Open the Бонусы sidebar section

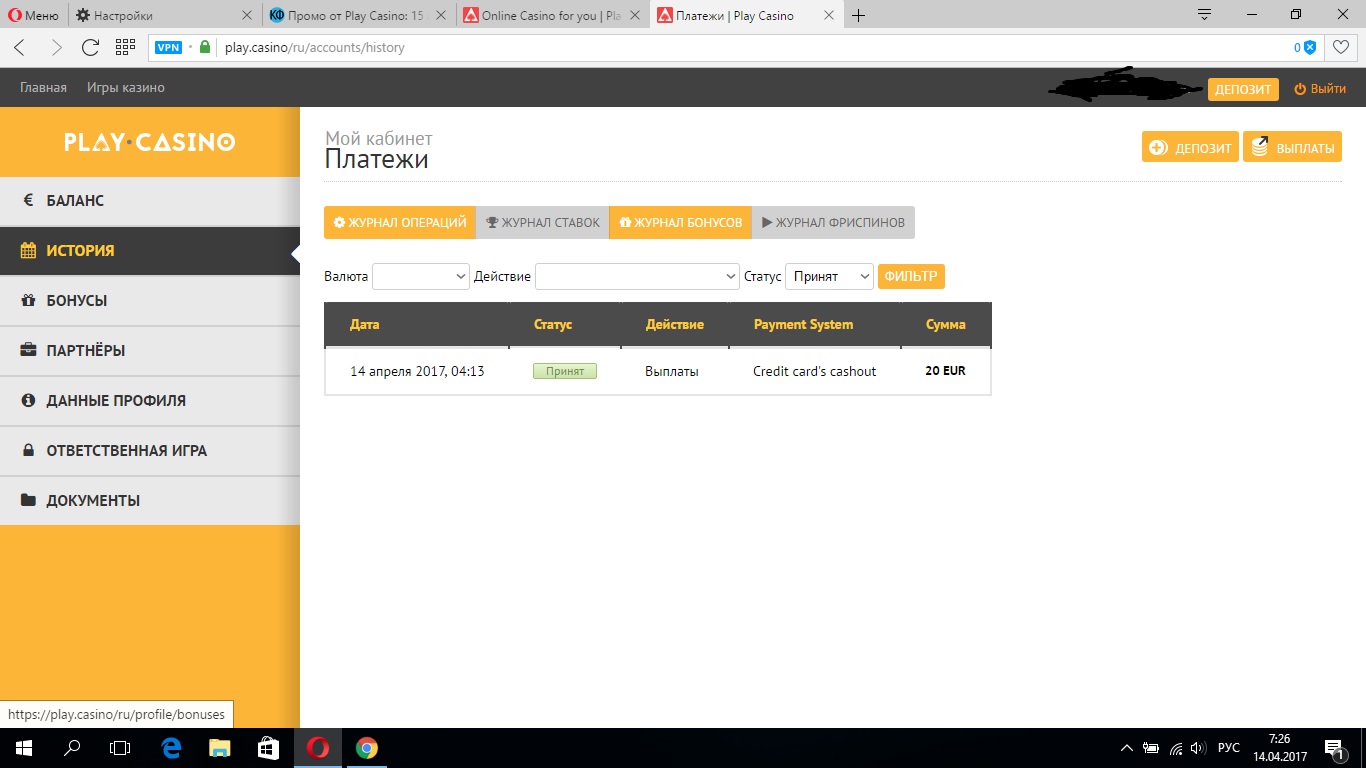[x=150, y=301]
